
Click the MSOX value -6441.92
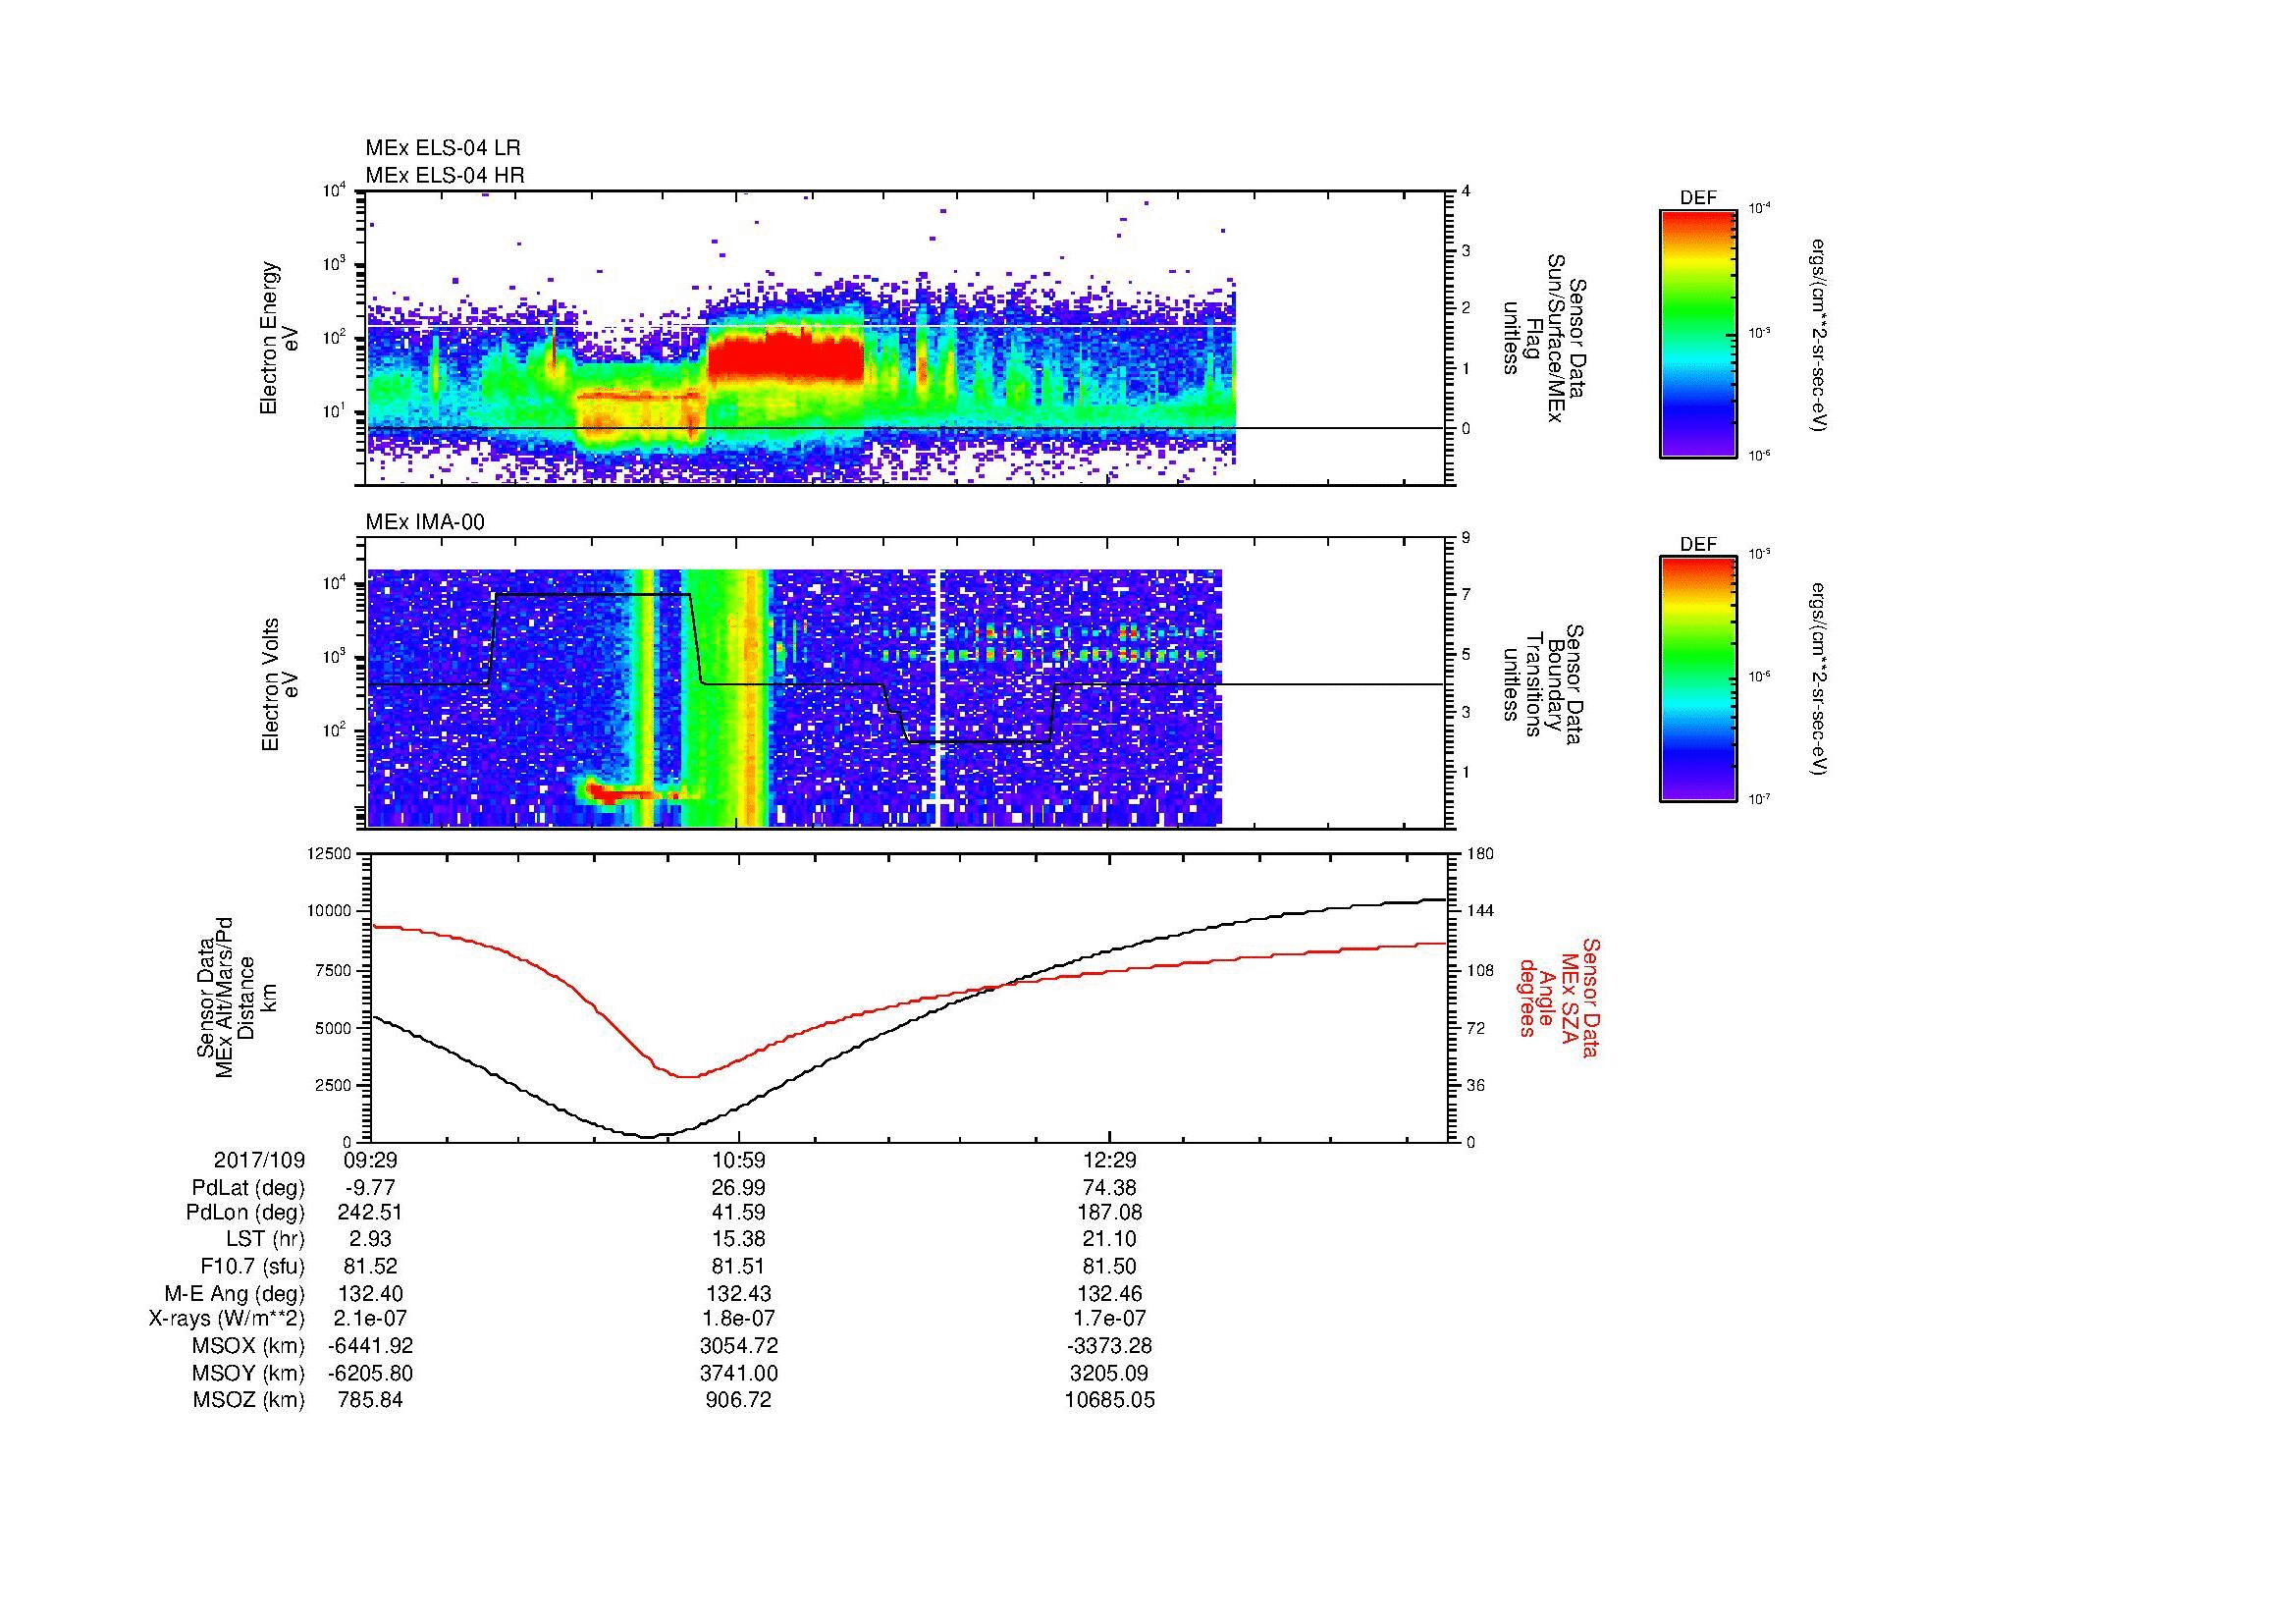coord(370,1346)
